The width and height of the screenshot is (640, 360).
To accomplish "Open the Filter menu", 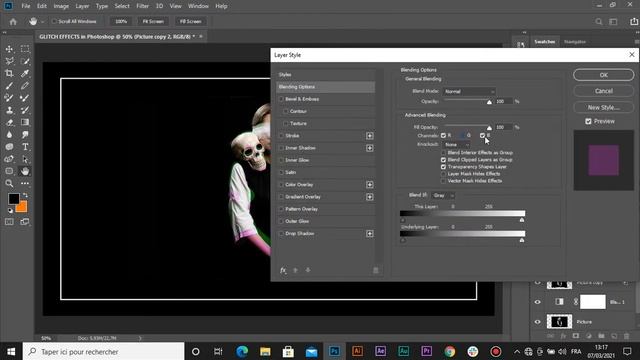I will pyautogui.click(x=142, y=6).
